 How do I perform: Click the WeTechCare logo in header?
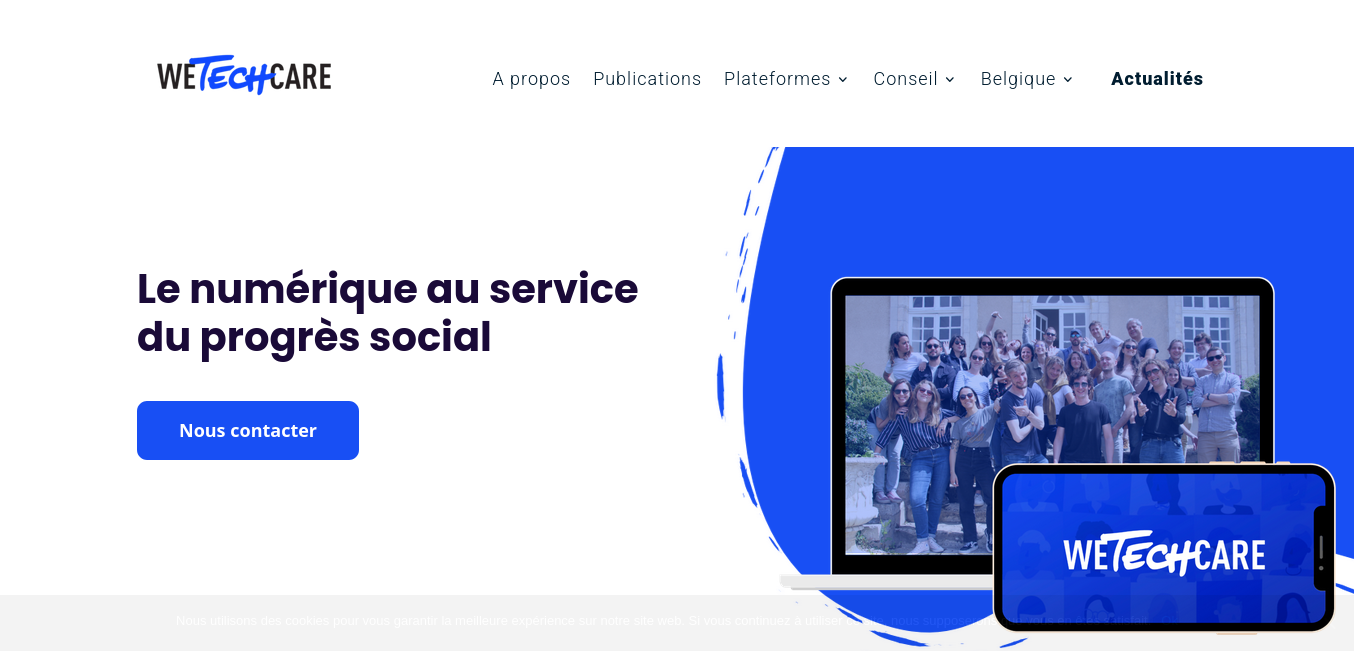[x=244, y=75]
